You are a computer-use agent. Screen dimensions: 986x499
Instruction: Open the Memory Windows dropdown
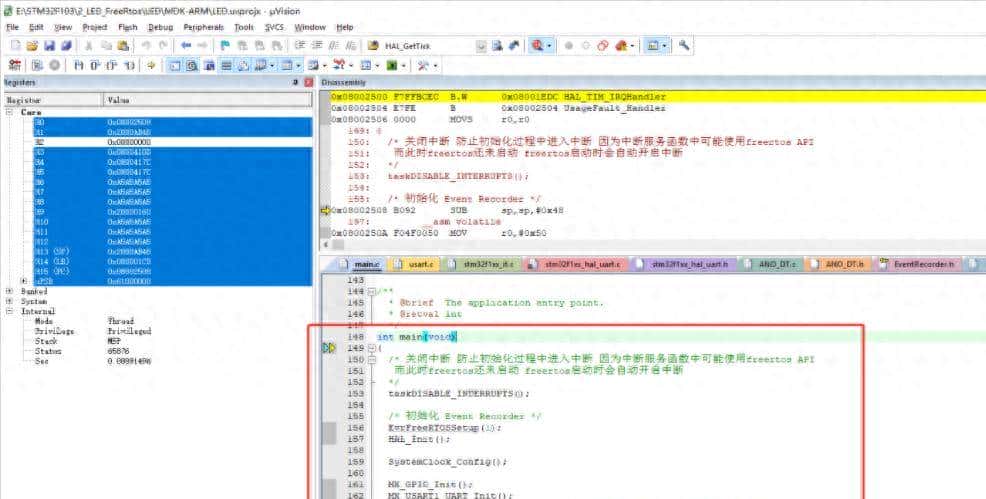(299, 65)
